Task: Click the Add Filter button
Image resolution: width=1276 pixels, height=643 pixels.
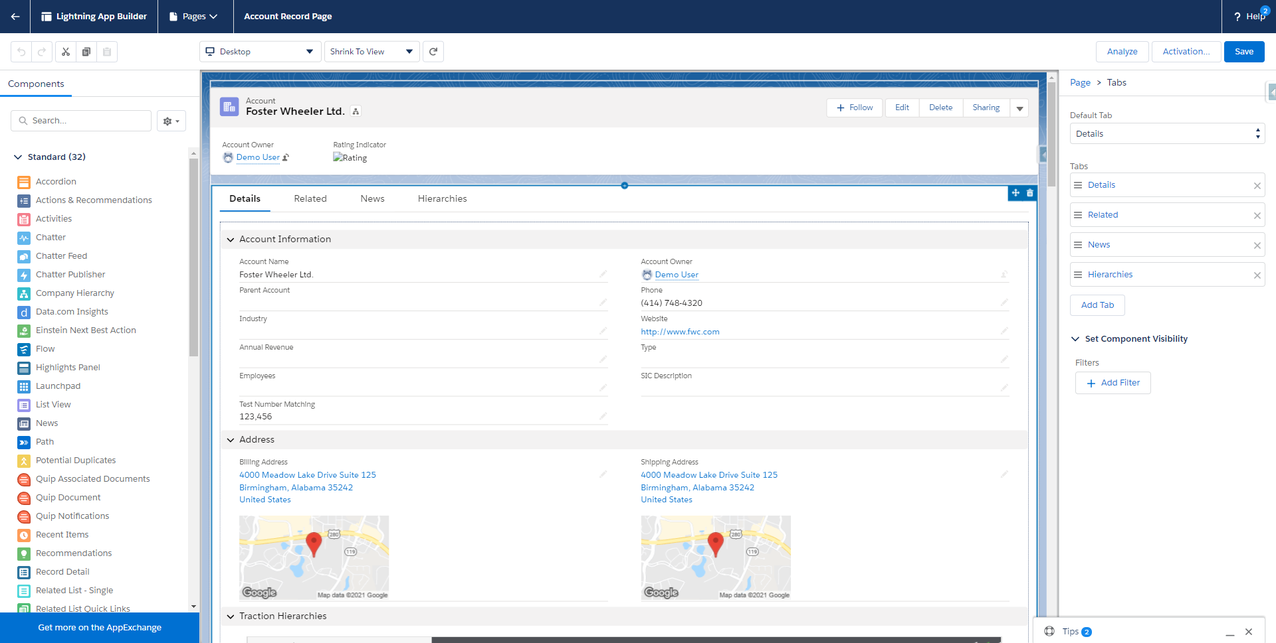Action: [1113, 383]
